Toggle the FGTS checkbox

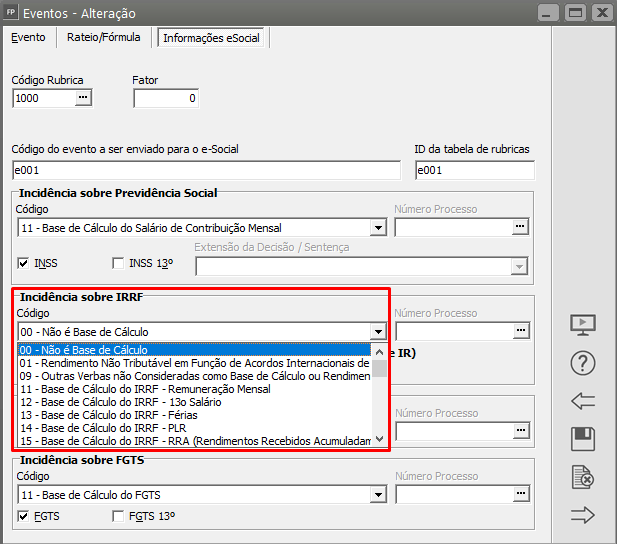(x=23, y=516)
